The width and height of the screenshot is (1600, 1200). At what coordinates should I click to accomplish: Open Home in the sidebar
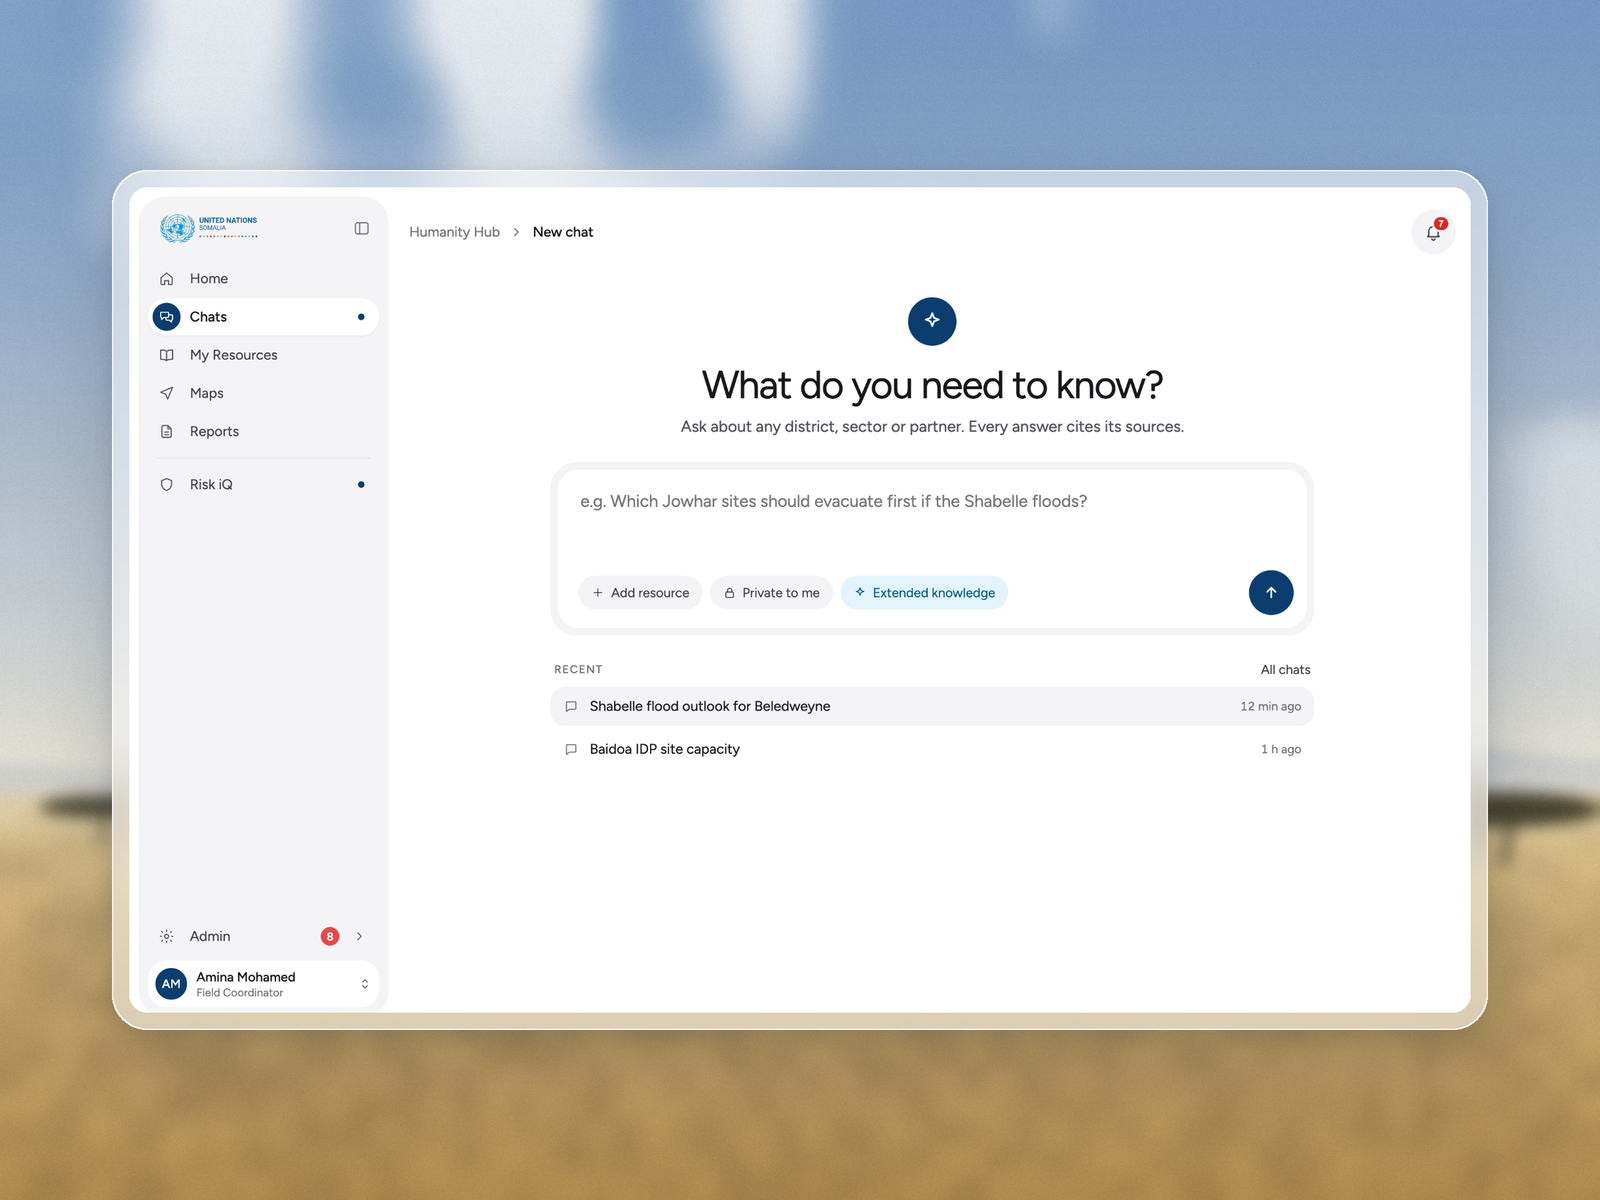264,279
